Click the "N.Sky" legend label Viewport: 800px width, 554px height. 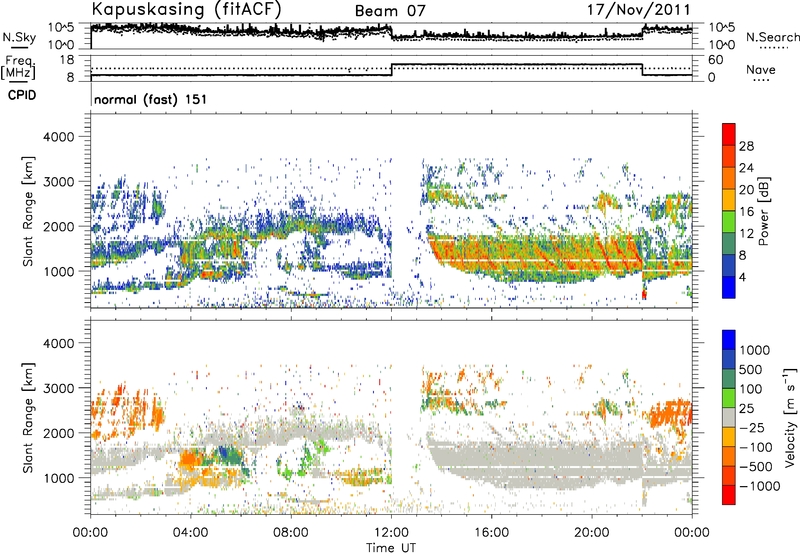point(19,37)
